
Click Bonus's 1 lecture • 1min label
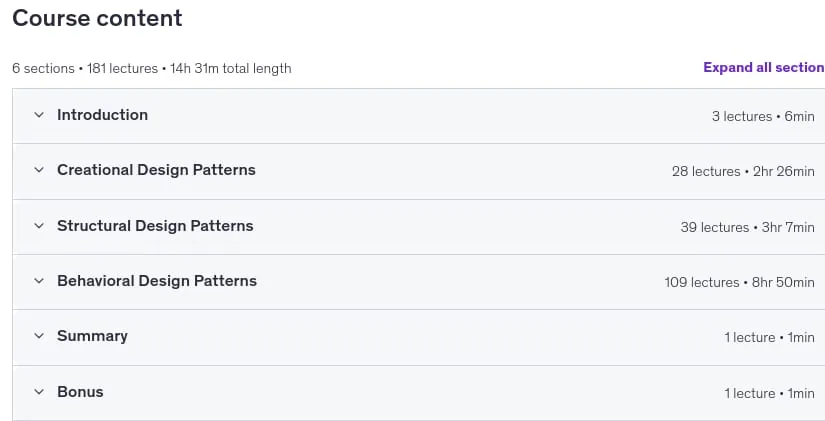[769, 393]
